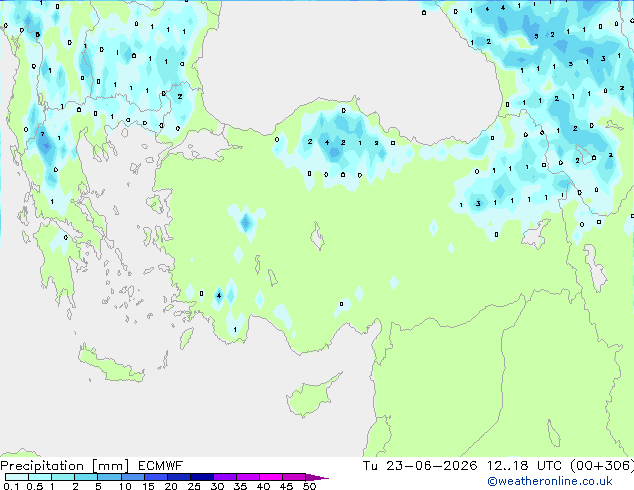Click the '50' legend scale label
Viewport: 634px width, 490px height.
pyautogui.click(x=310, y=486)
